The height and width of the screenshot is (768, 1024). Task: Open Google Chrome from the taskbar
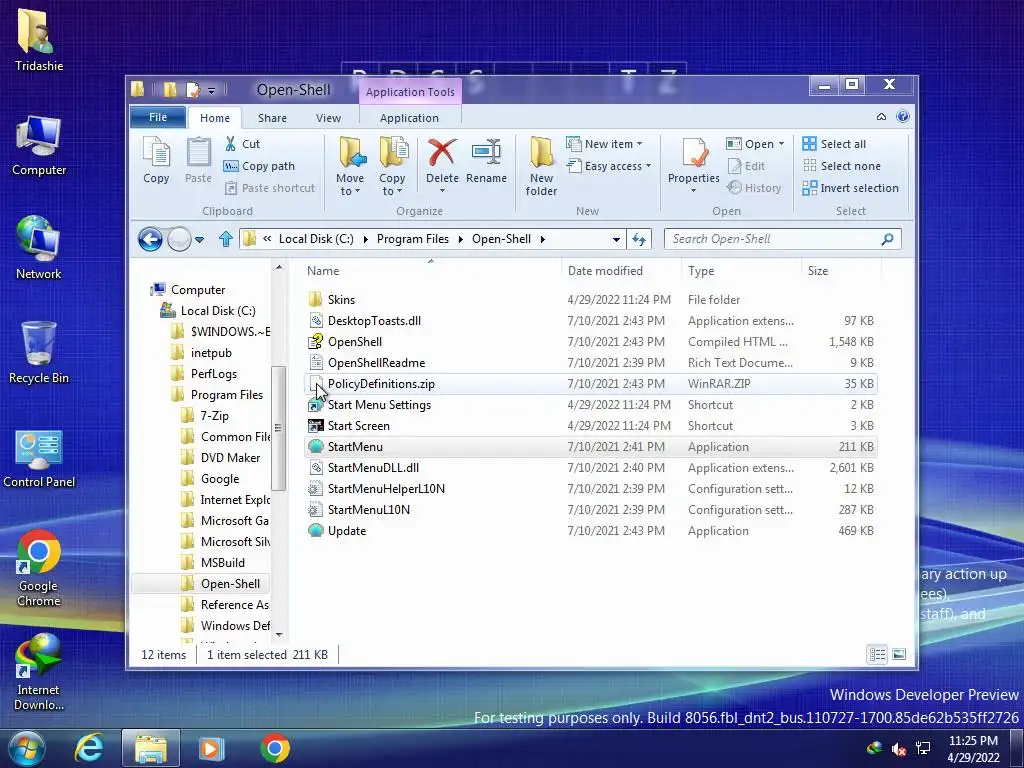275,748
